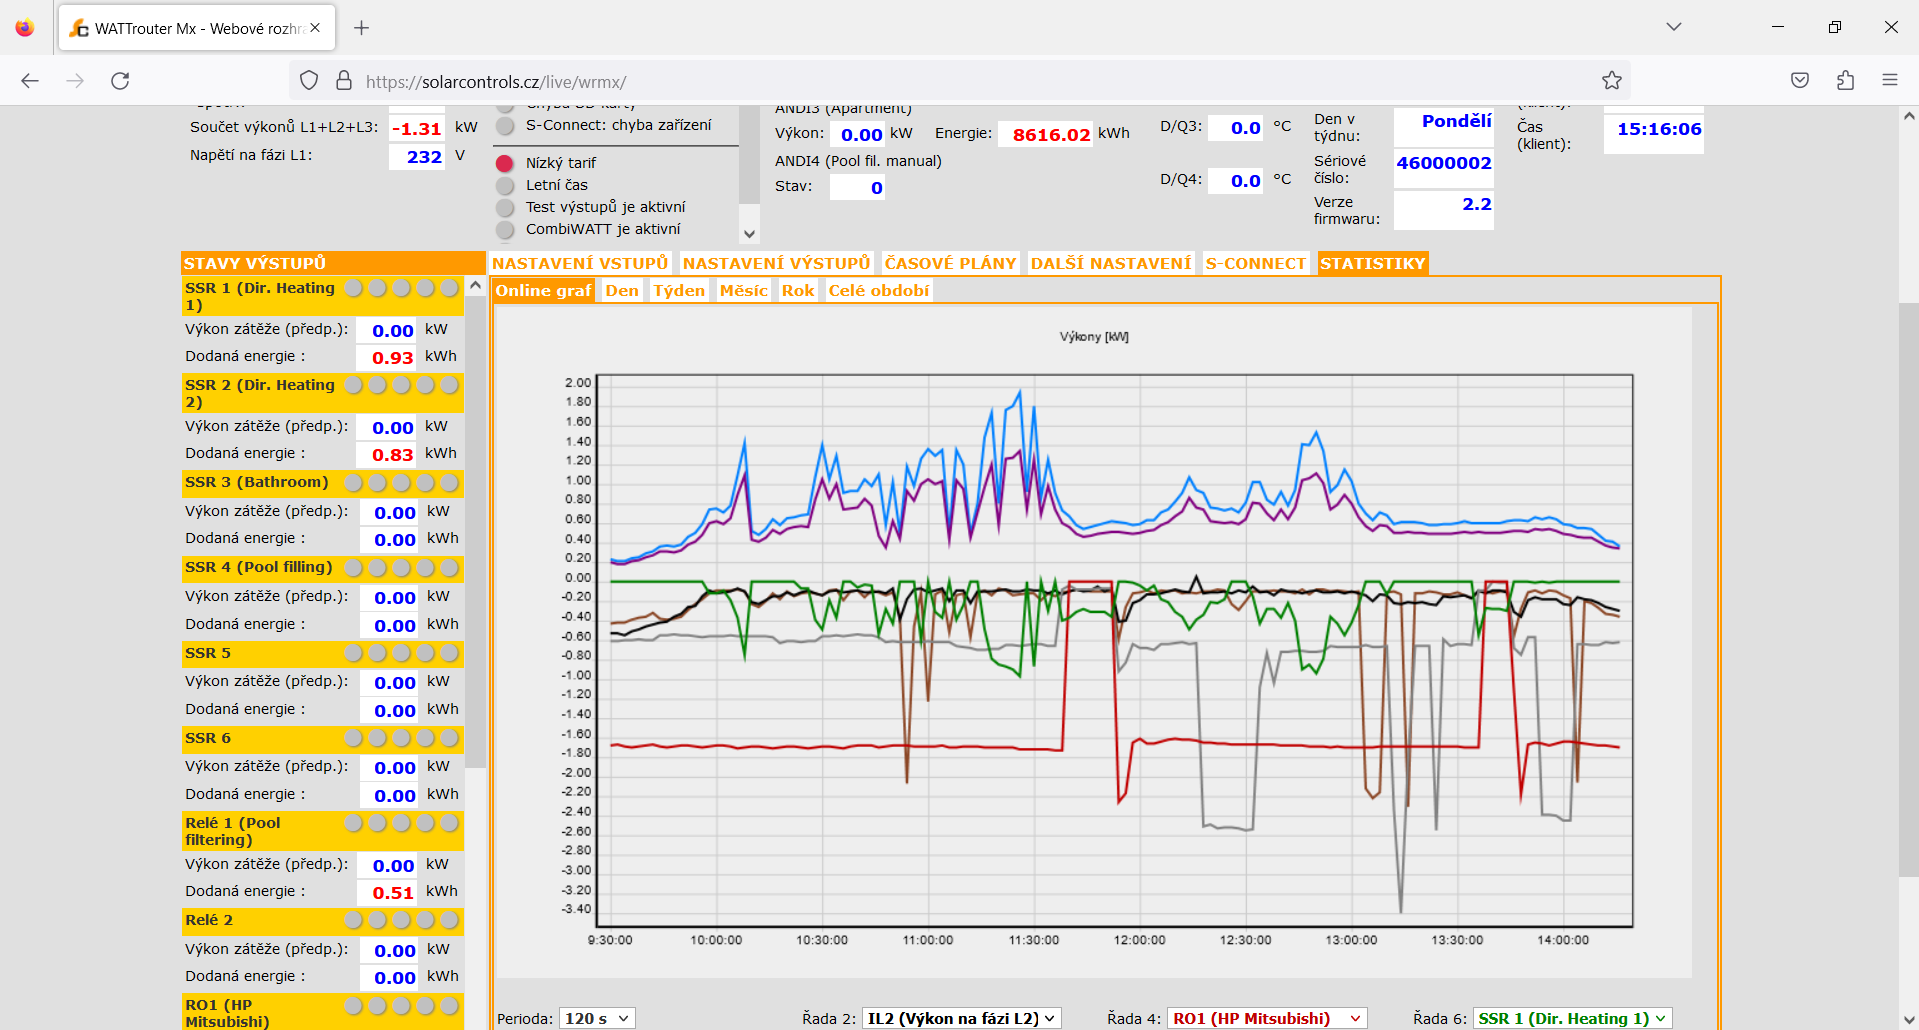1919x1030 pixels.
Task: Open the tracking protection shield icon
Action: coord(308,80)
